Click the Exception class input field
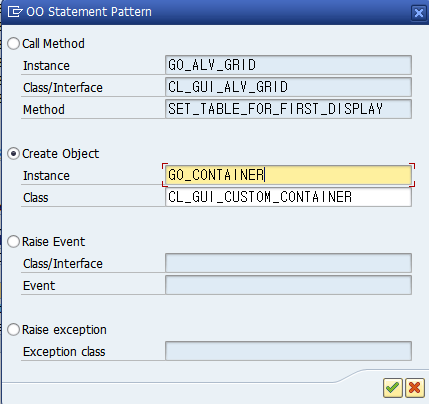The height and width of the screenshot is (404, 429). click(288, 351)
